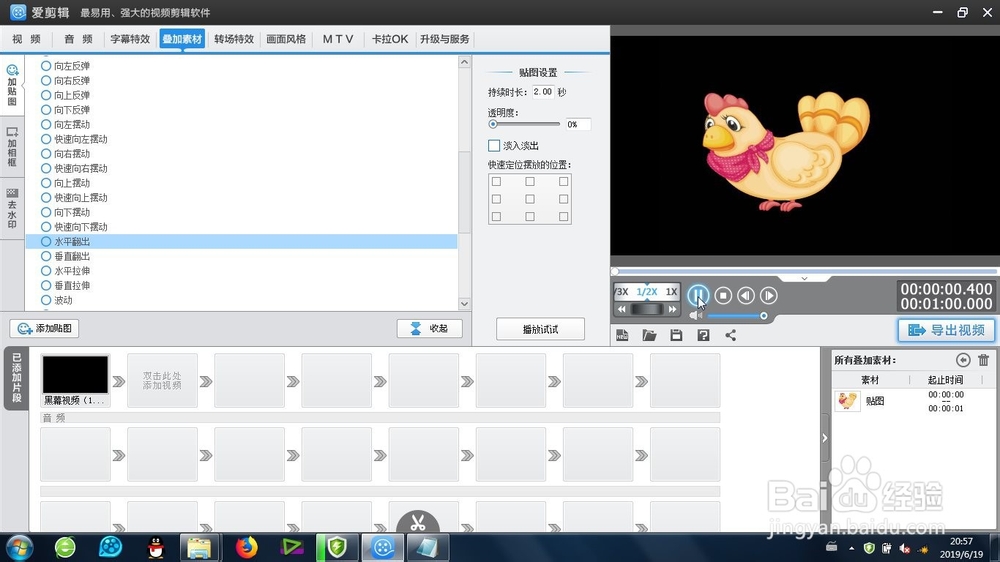1000x562 pixels.
Task: Expand the arrow below preview progress bar
Action: click(x=804, y=279)
